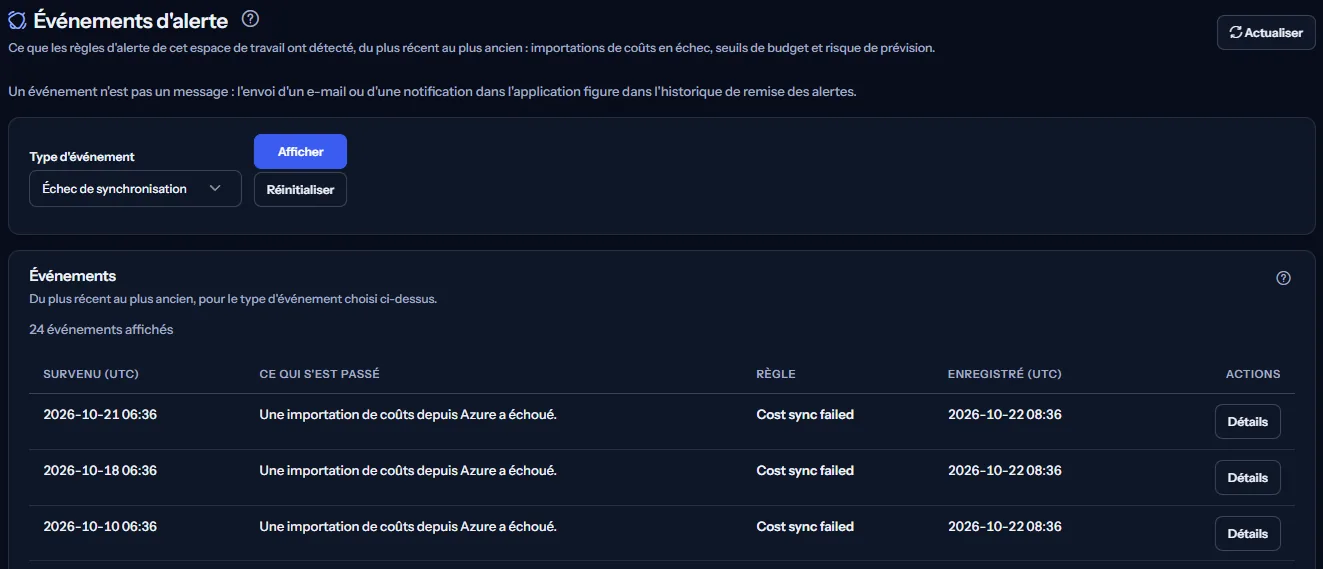Open the help icon in Événements panel
This screenshot has width=1323, height=569.
coord(1284,278)
